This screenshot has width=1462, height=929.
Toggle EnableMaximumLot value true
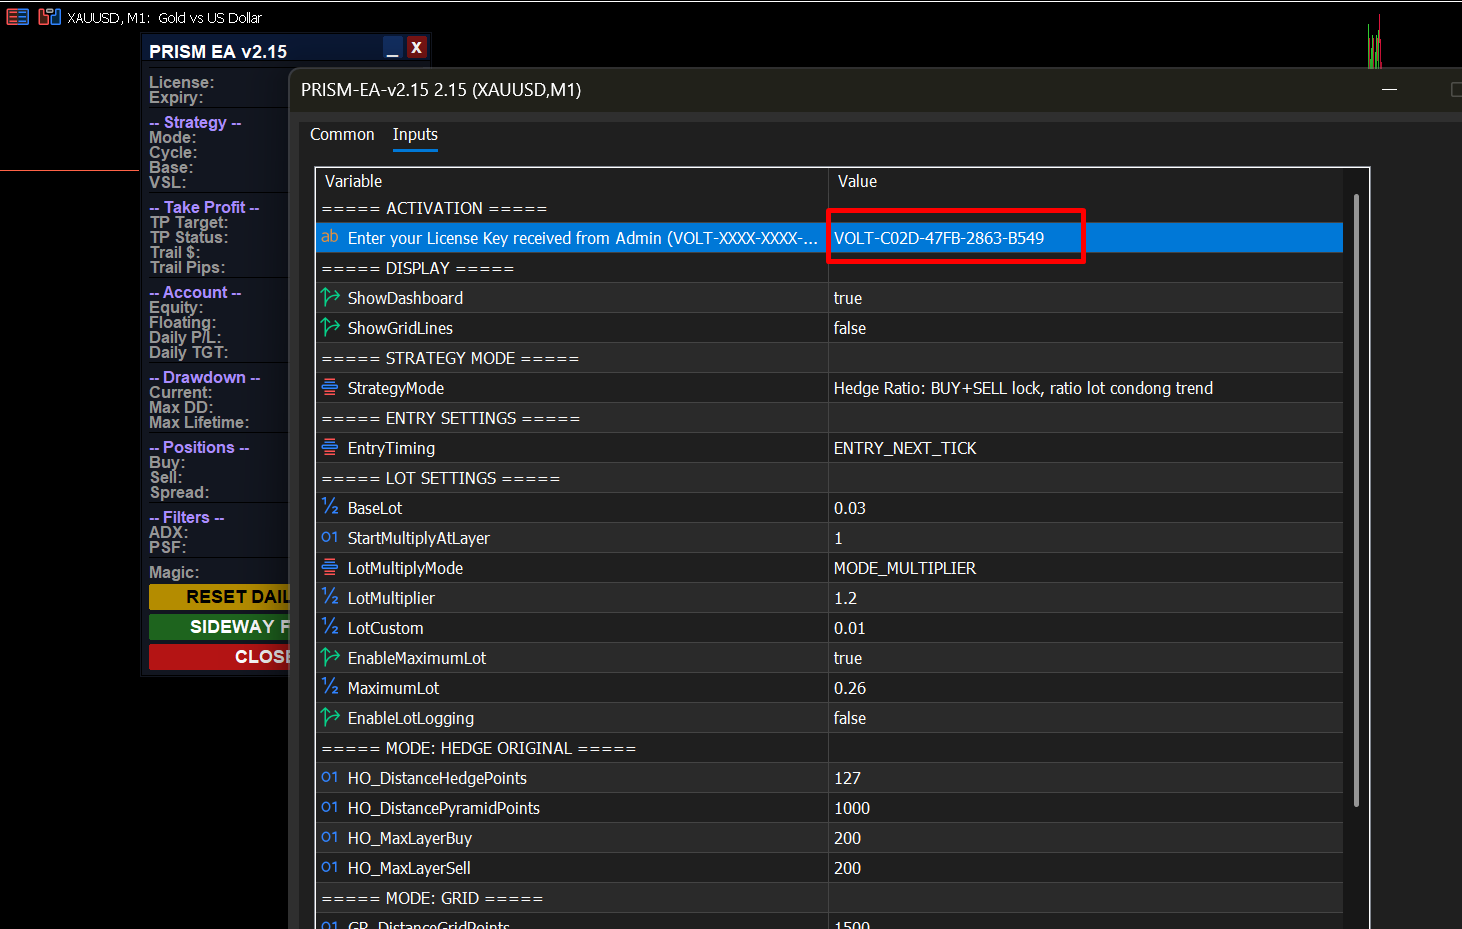(1085, 658)
